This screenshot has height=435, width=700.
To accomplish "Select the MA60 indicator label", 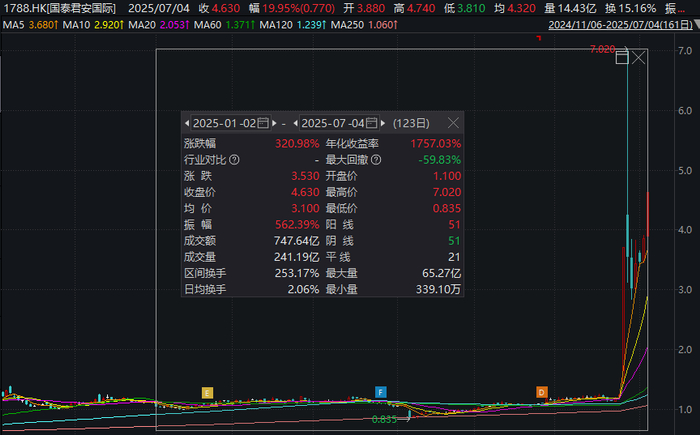I will pos(208,25).
